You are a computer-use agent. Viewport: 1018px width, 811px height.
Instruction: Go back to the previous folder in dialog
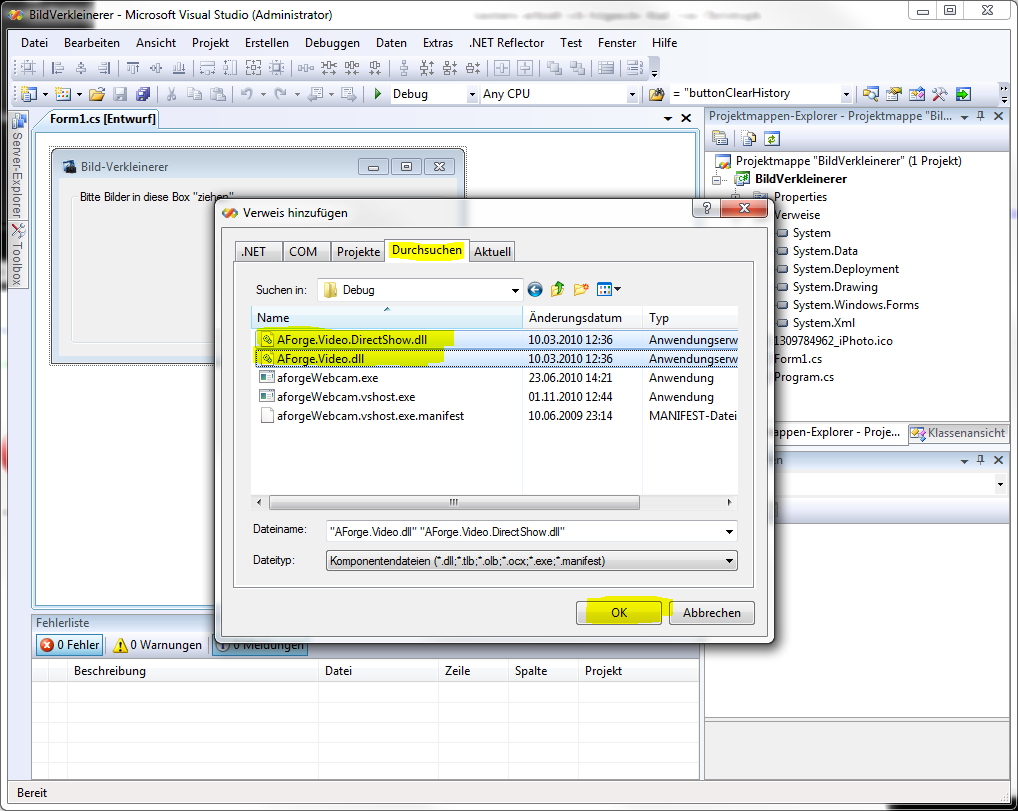(535, 290)
